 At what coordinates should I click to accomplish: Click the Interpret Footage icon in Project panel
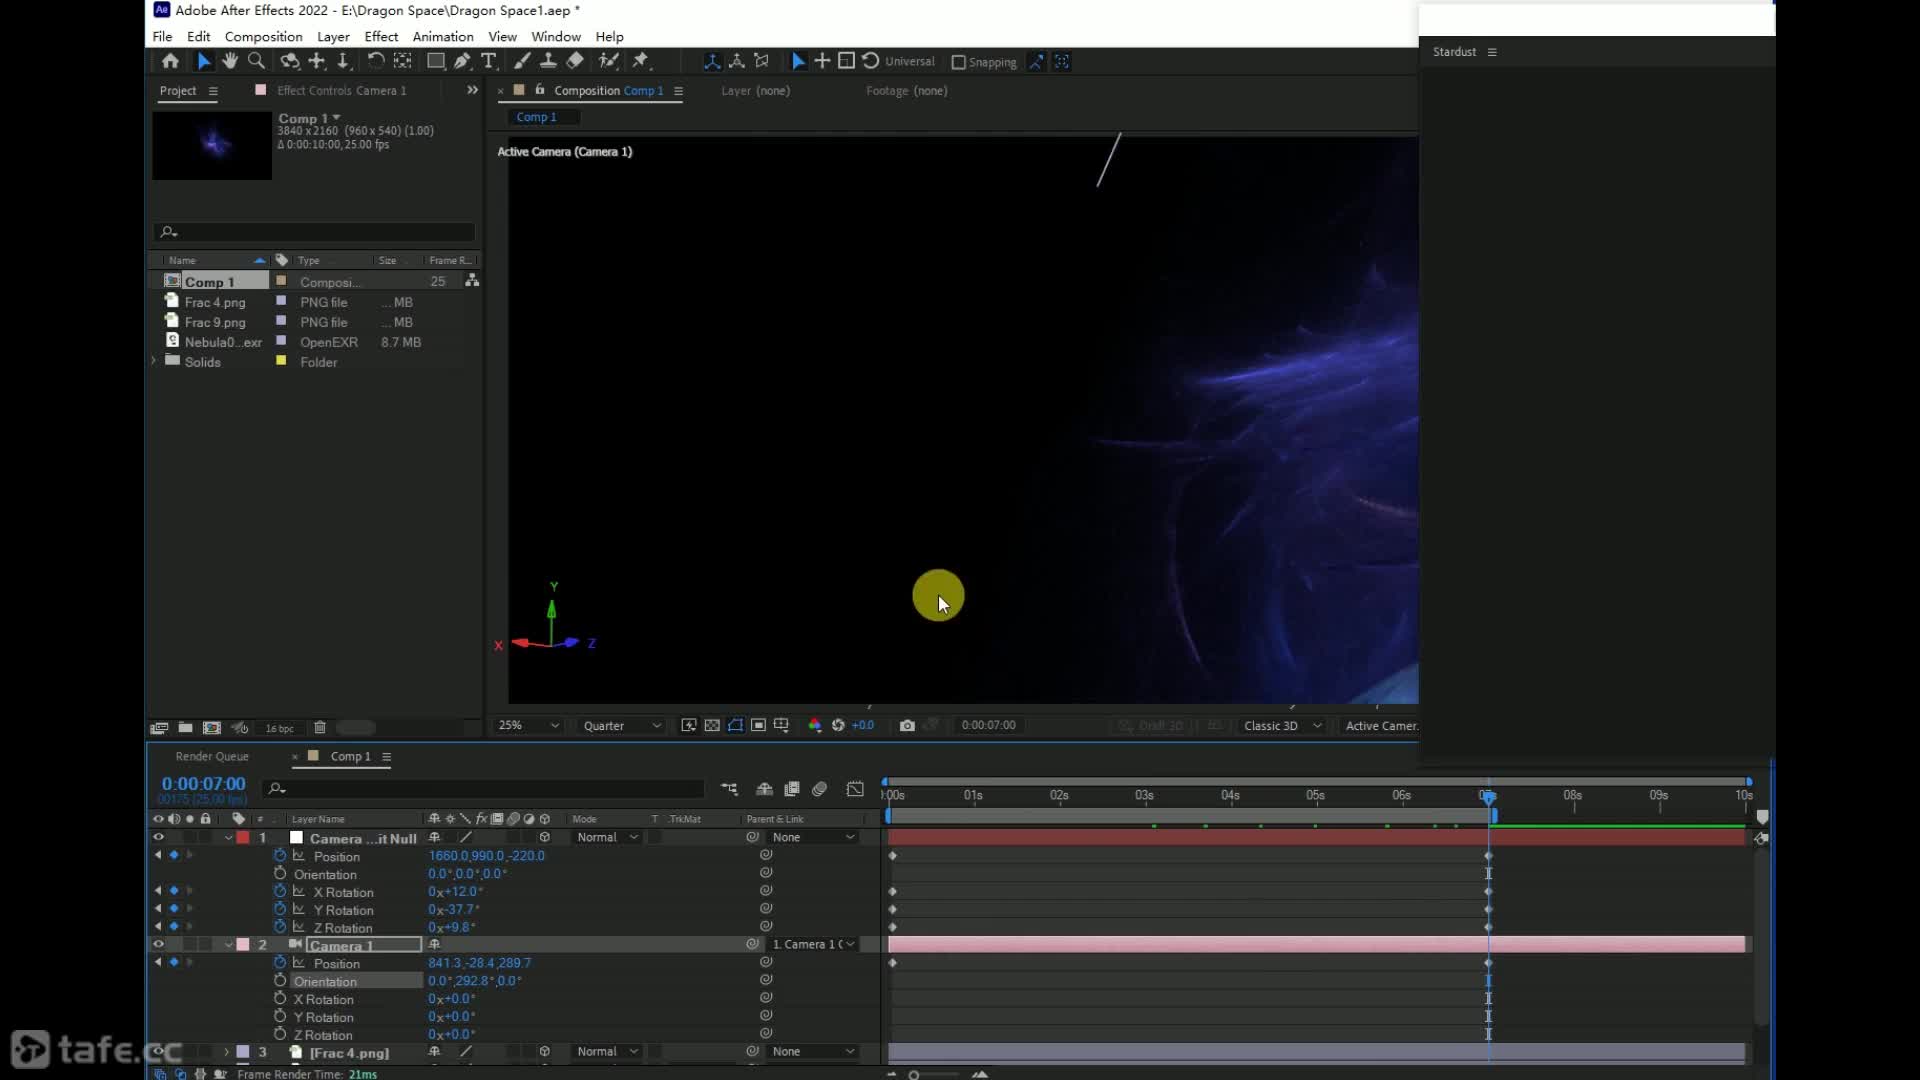(159, 728)
